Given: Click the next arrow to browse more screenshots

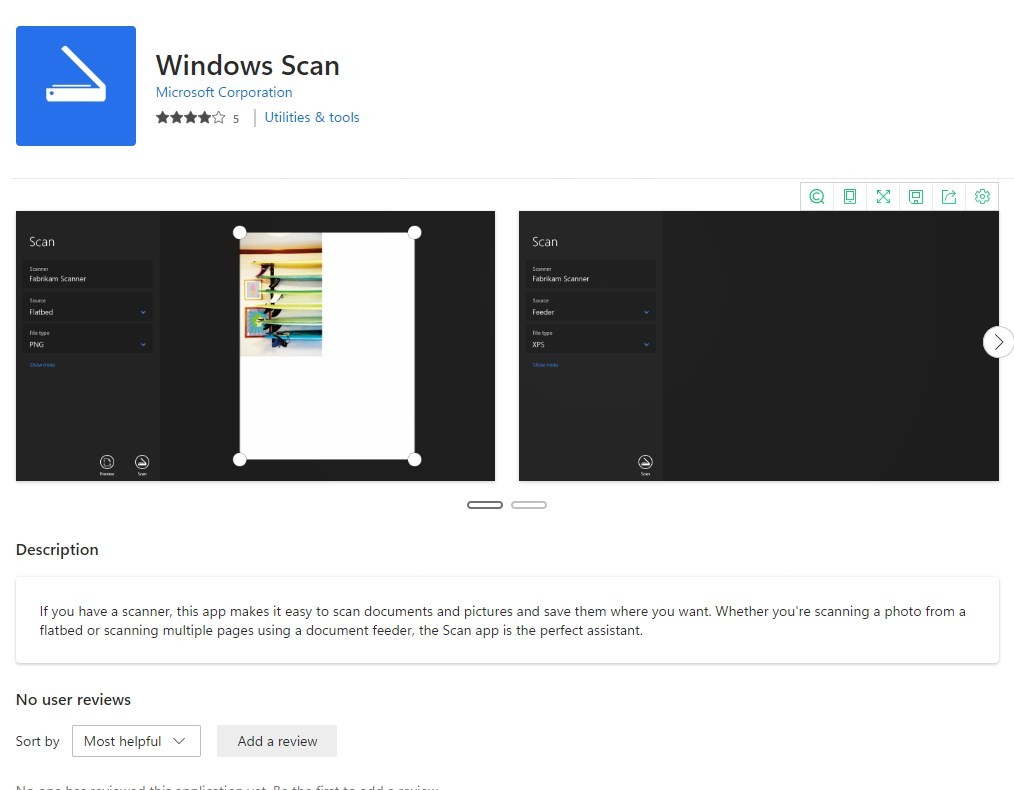Looking at the screenshot, I should click(997, 341).
